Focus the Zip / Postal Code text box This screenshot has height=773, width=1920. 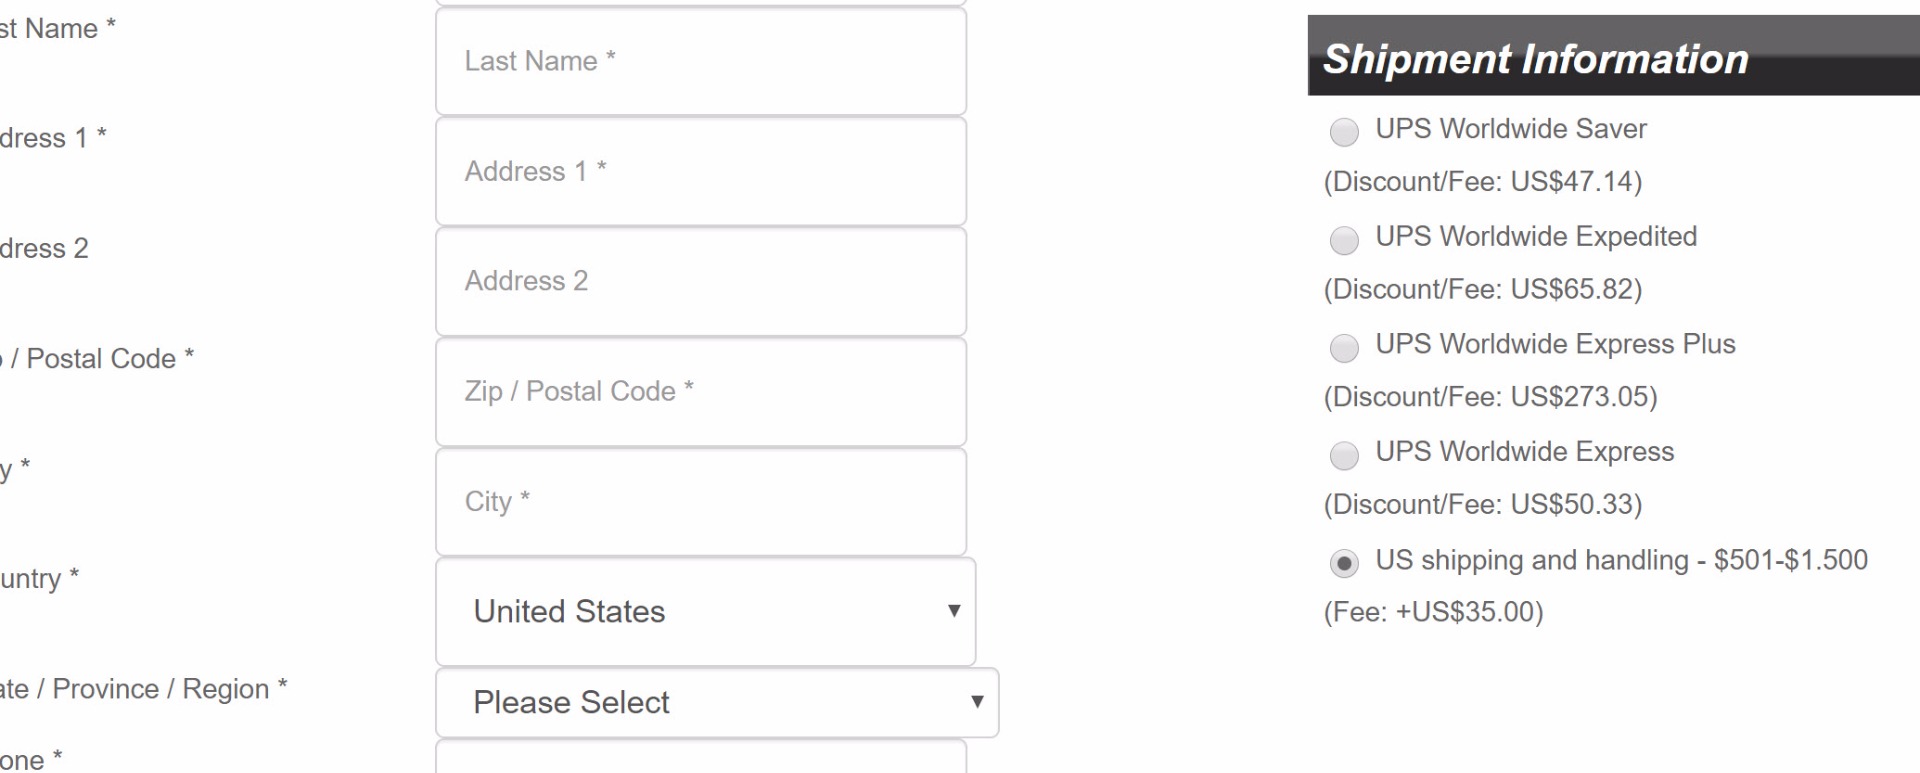(x=700, y=391)
